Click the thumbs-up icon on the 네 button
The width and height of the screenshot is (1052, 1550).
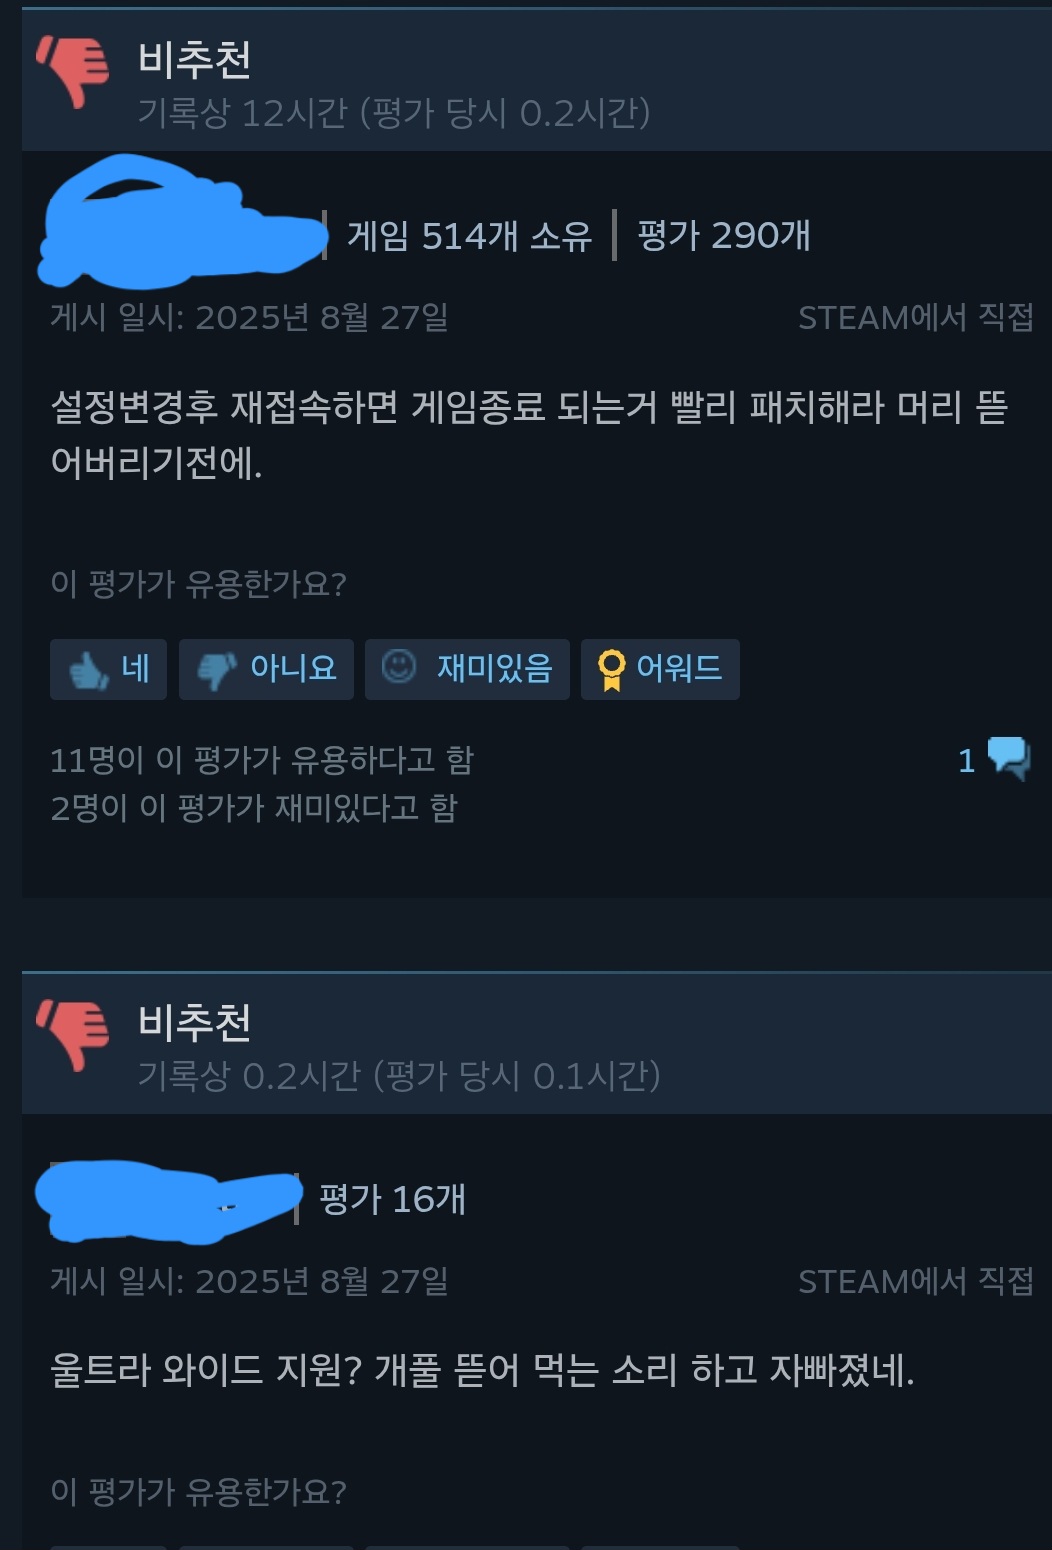89,669
